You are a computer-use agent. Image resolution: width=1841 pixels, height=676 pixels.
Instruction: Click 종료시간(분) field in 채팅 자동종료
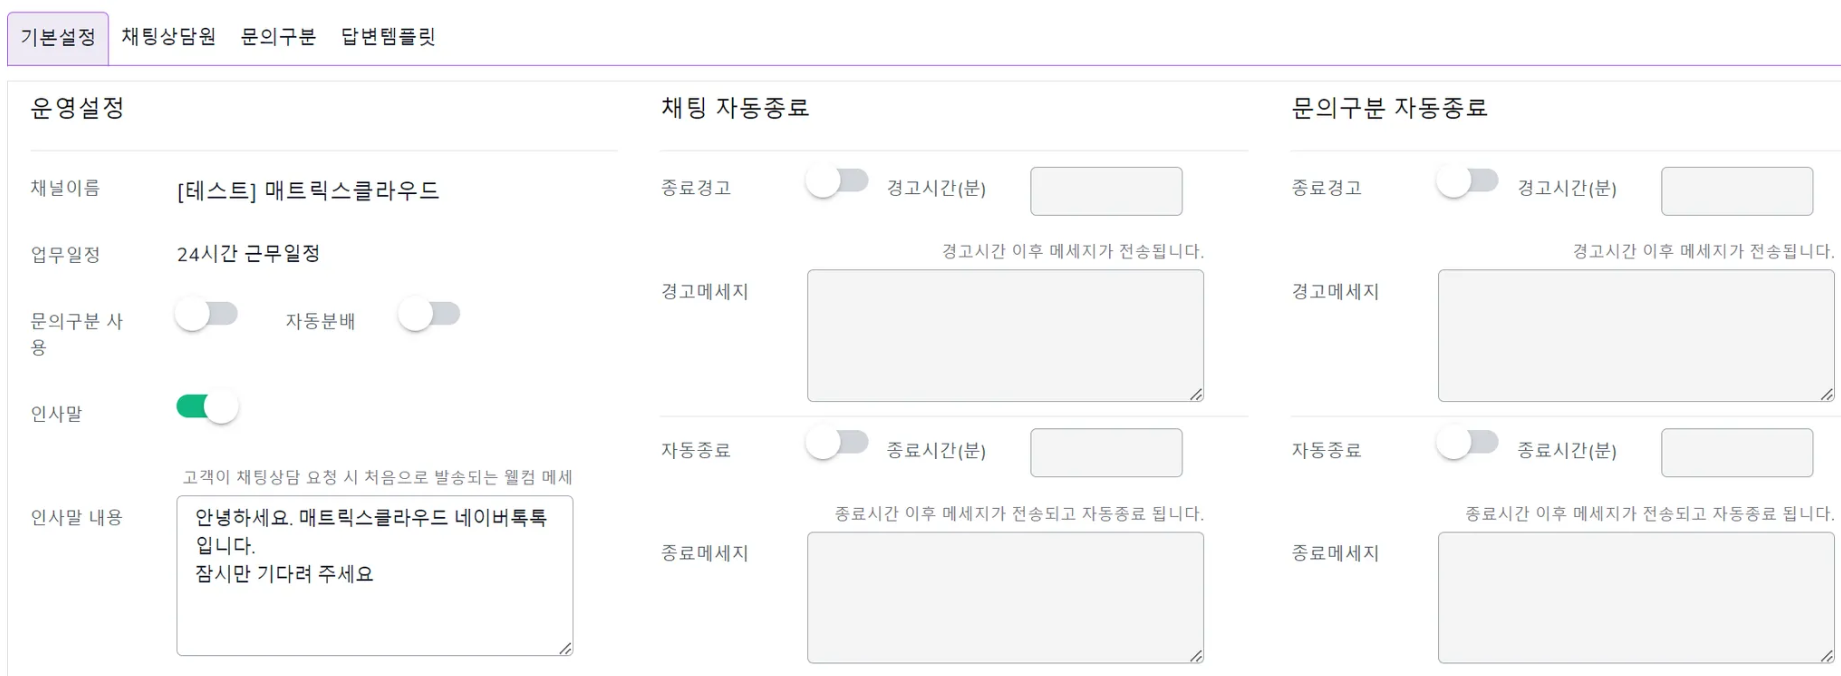(1106, 453)
